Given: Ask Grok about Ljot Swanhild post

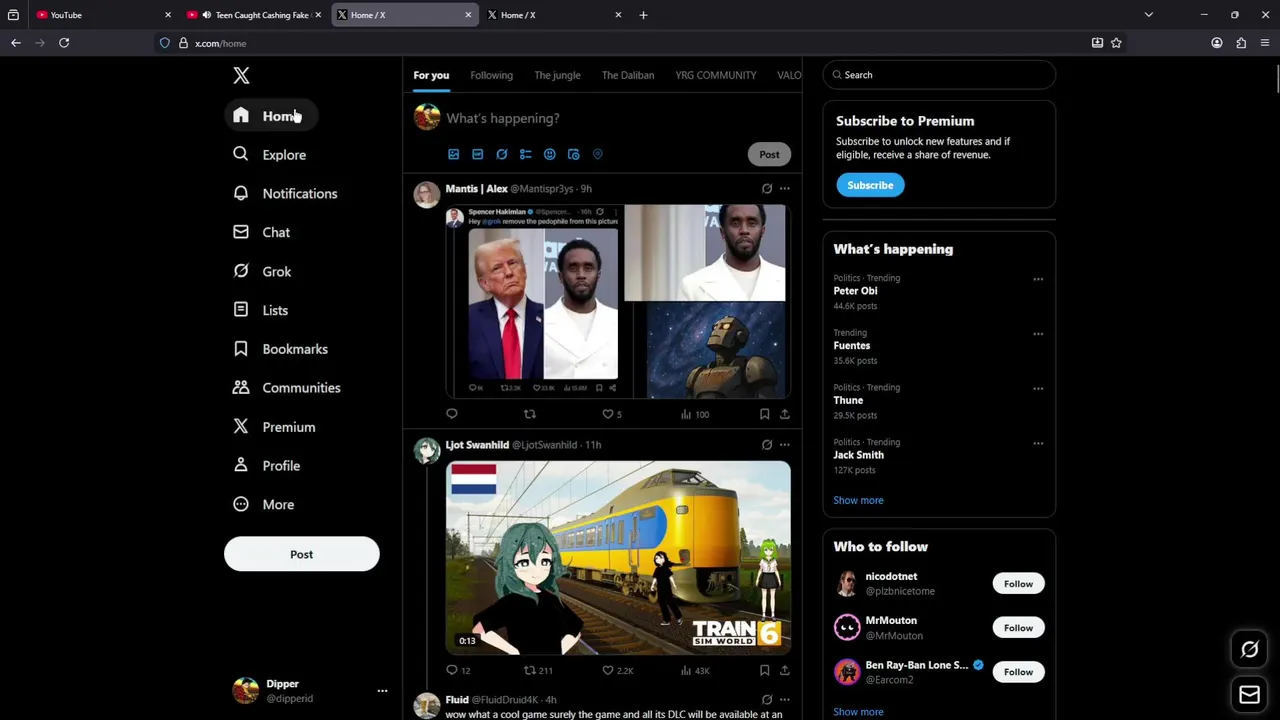Looking at the screenshot, I should coord(767,445).
